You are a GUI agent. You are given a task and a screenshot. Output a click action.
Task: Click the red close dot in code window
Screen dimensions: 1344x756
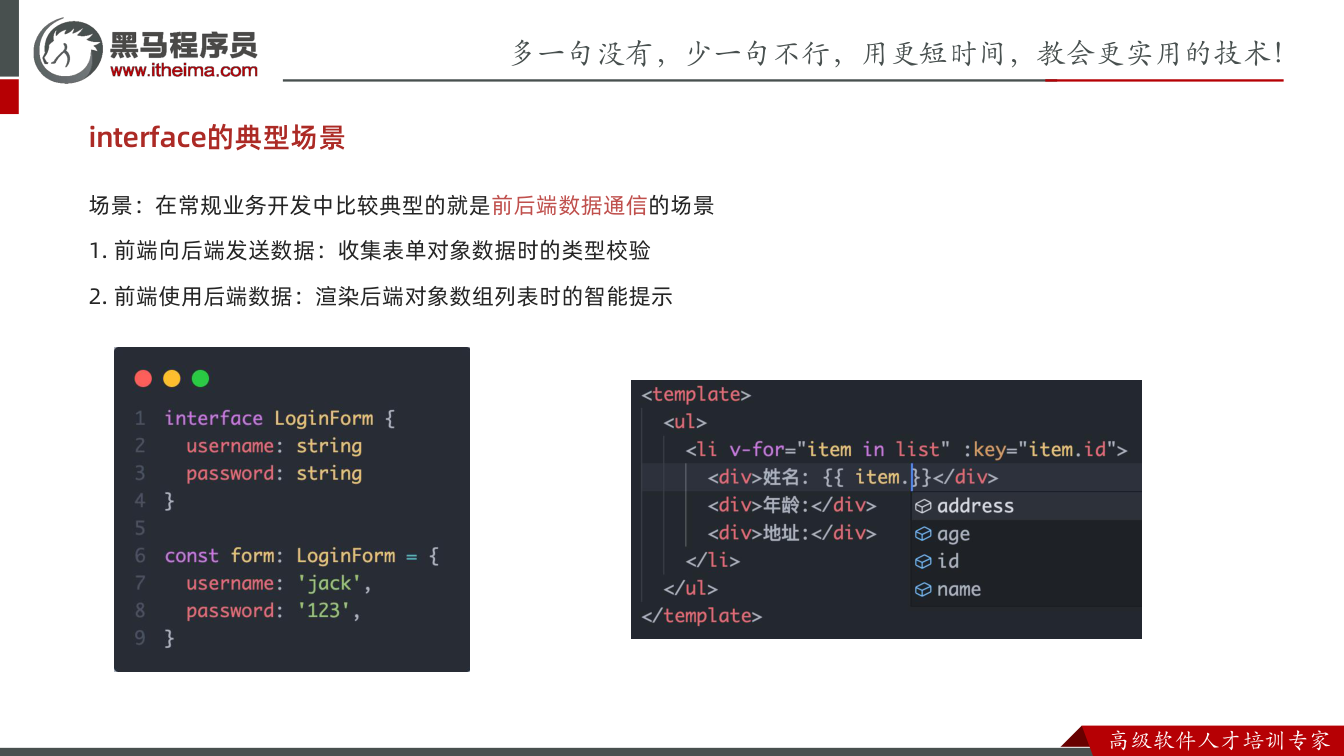pos(143,378)
